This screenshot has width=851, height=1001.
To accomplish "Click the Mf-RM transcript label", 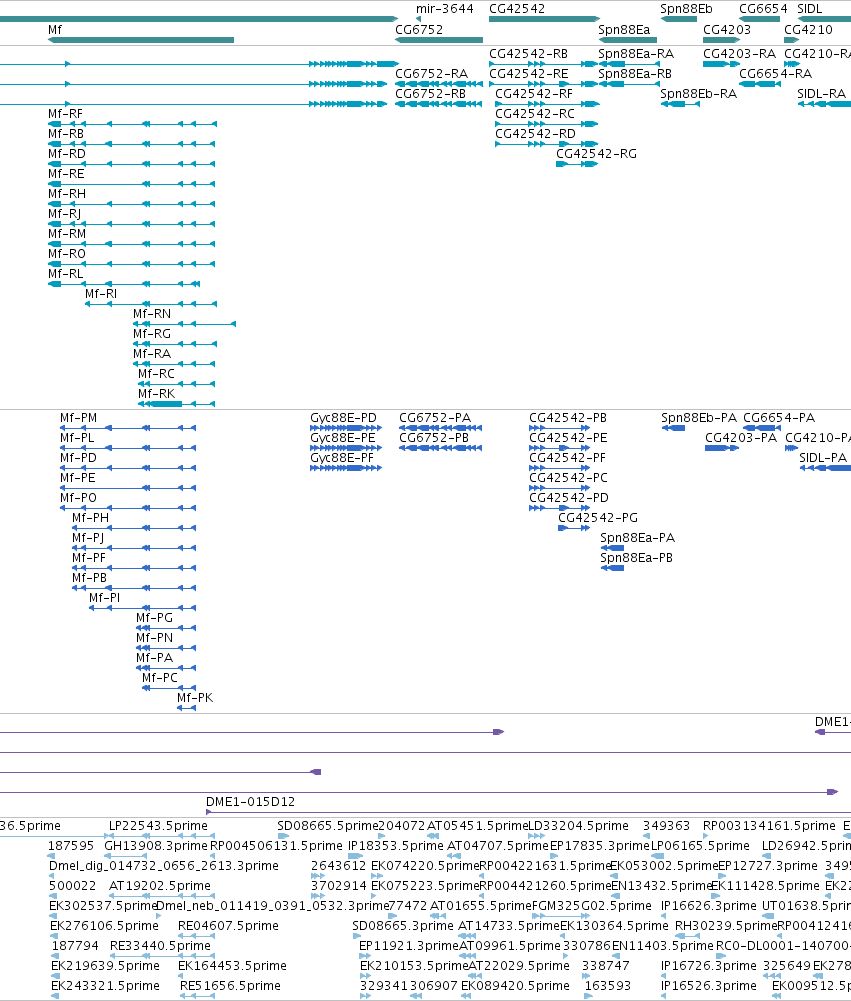I will click(67, 234).
